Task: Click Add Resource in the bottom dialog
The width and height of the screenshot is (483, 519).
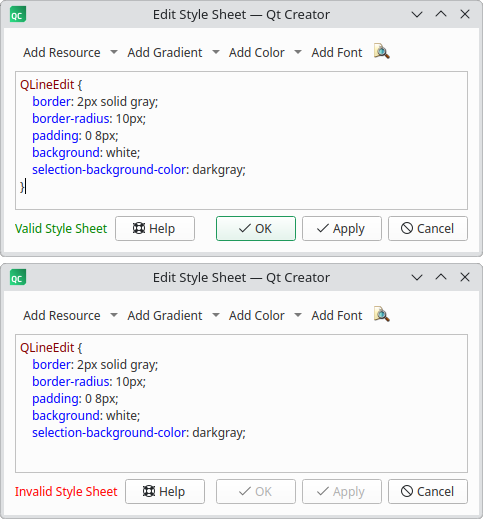Action: 62,316
